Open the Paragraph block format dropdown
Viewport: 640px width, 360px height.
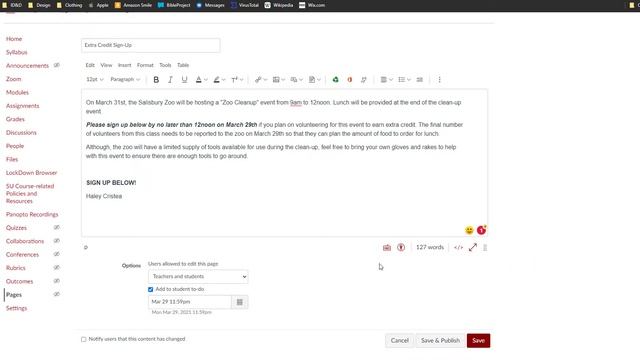point(125,80)
